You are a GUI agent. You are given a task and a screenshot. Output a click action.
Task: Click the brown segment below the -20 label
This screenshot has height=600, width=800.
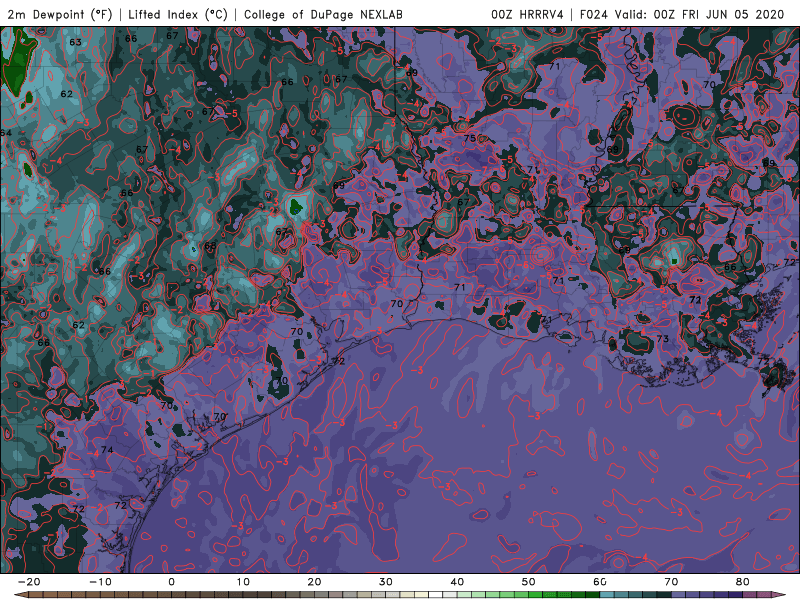tap(36, 595)
